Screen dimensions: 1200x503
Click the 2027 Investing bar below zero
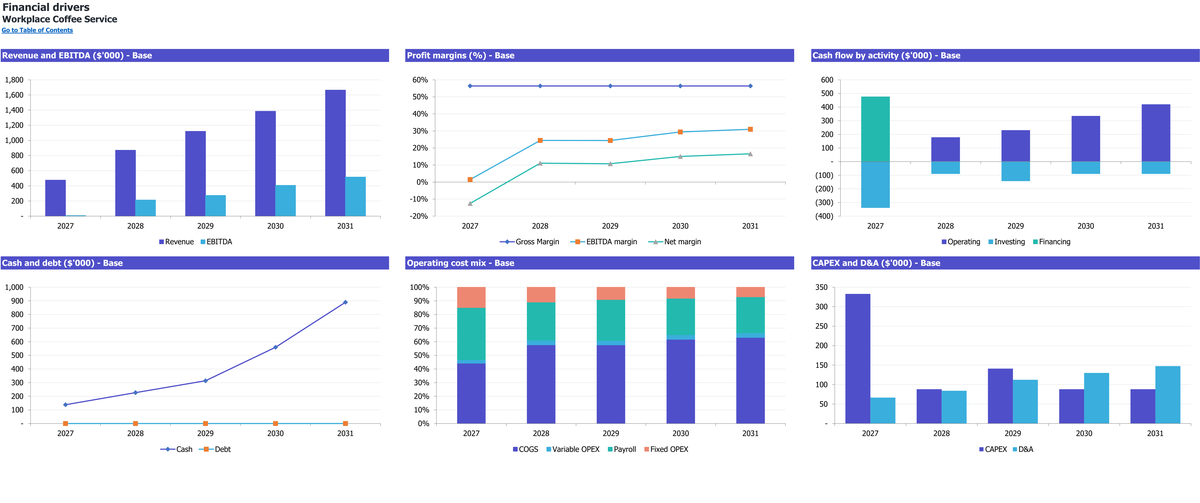[875, 185]
